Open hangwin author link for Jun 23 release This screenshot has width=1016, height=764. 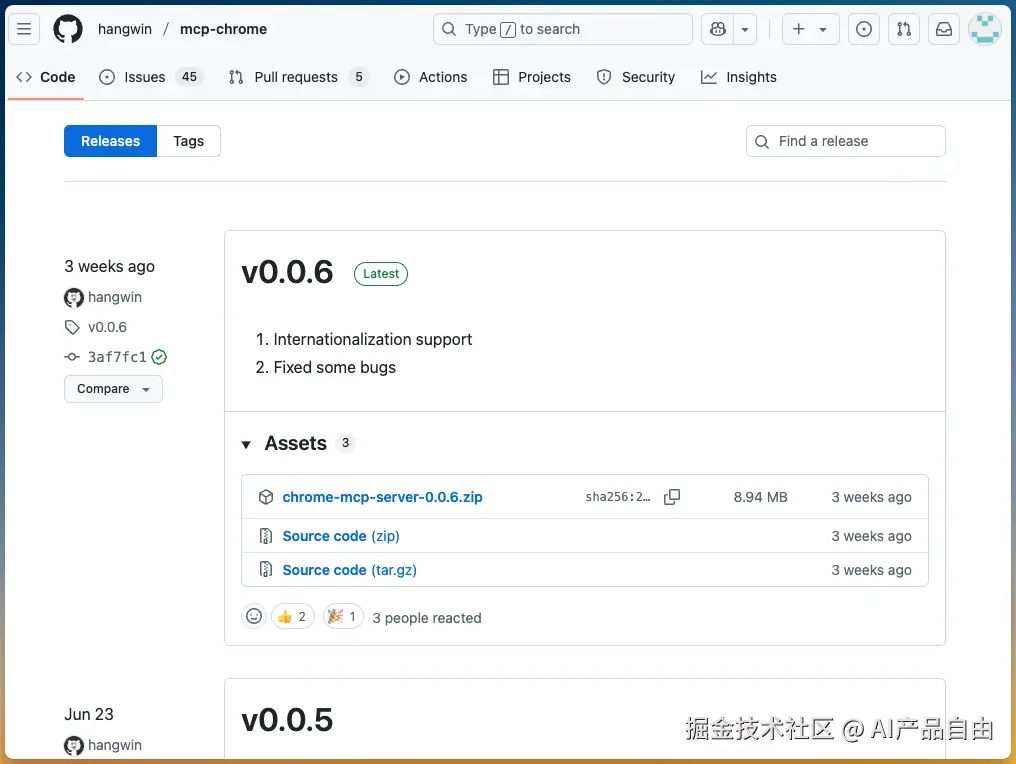115,745
